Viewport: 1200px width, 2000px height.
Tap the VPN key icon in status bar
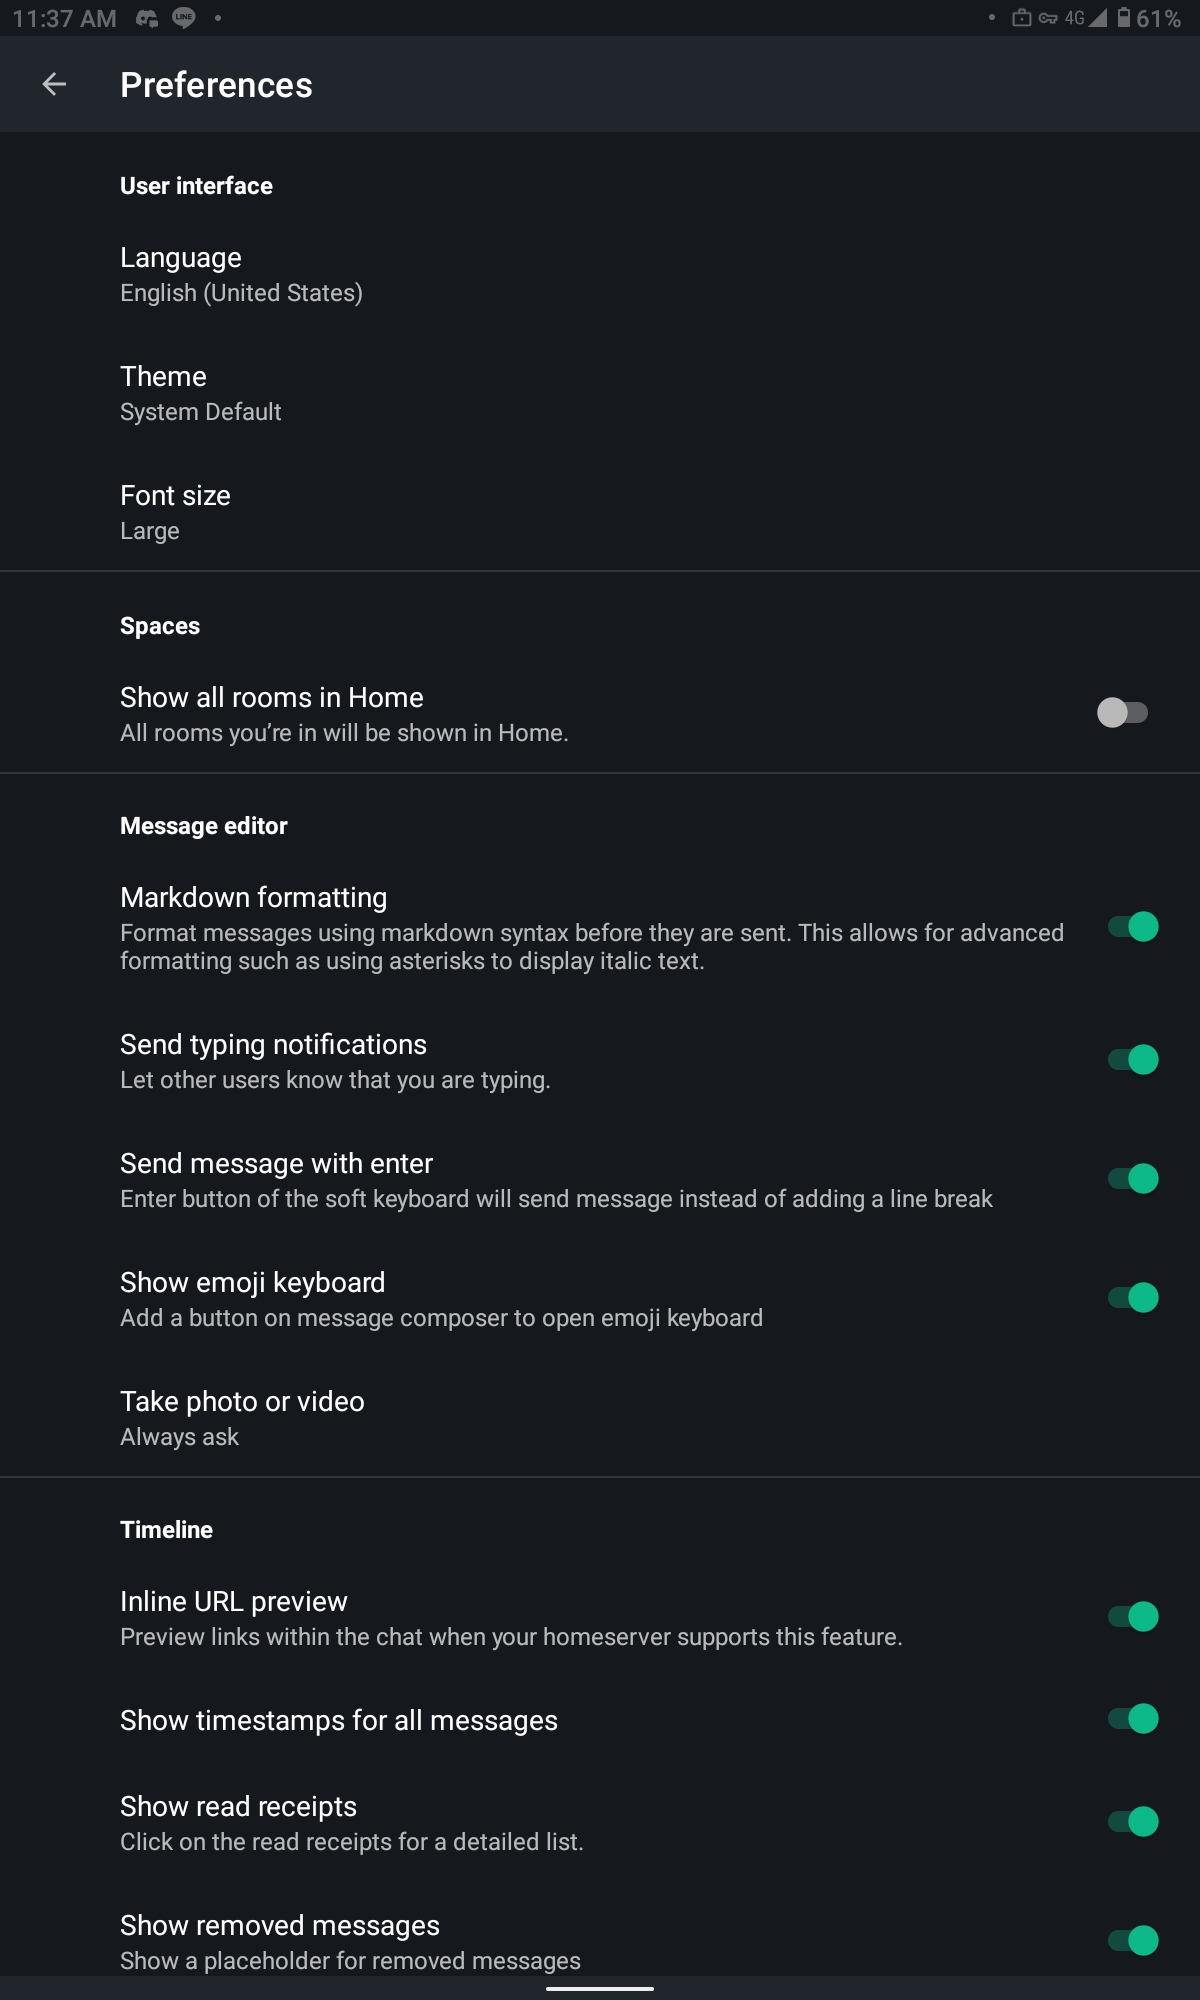tap(1048, 18)
